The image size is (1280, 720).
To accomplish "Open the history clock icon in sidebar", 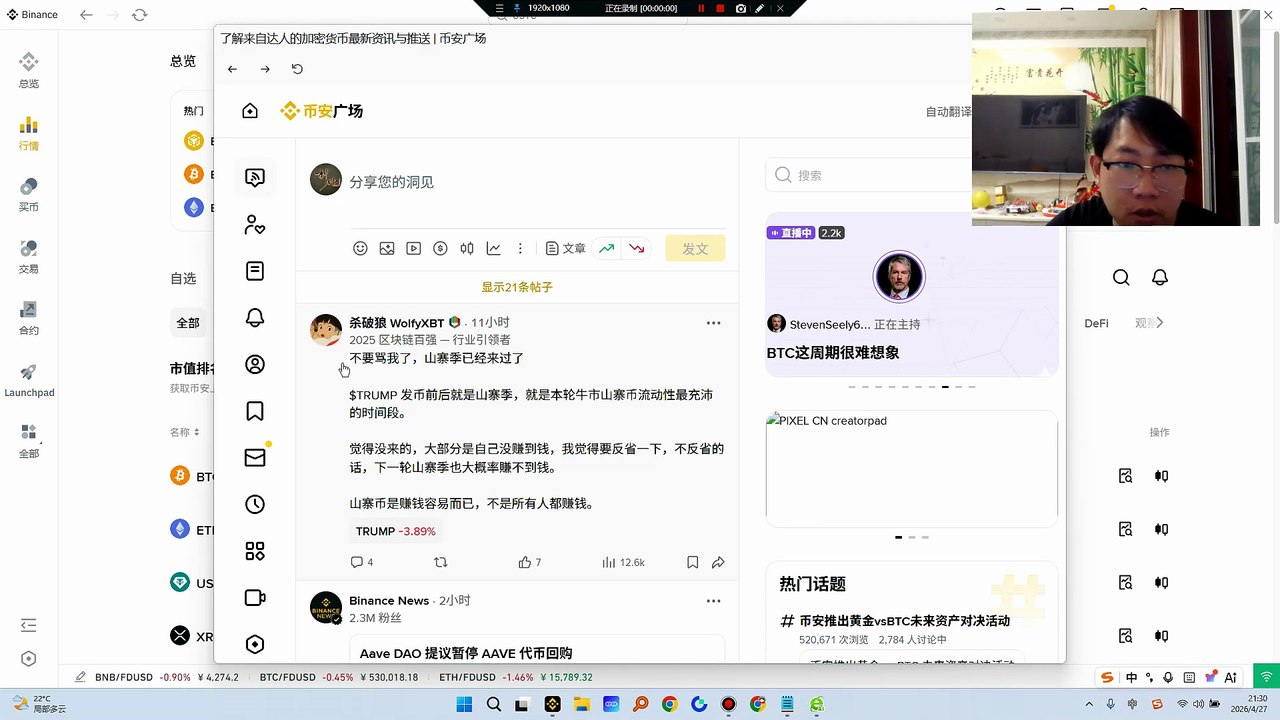I will click(x=255, y=505).
